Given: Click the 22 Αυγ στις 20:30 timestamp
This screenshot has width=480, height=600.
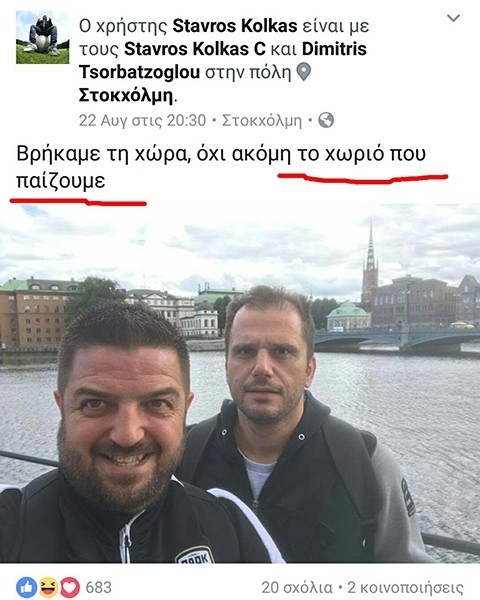Looking at the screenshot, I should coord(142,121).
